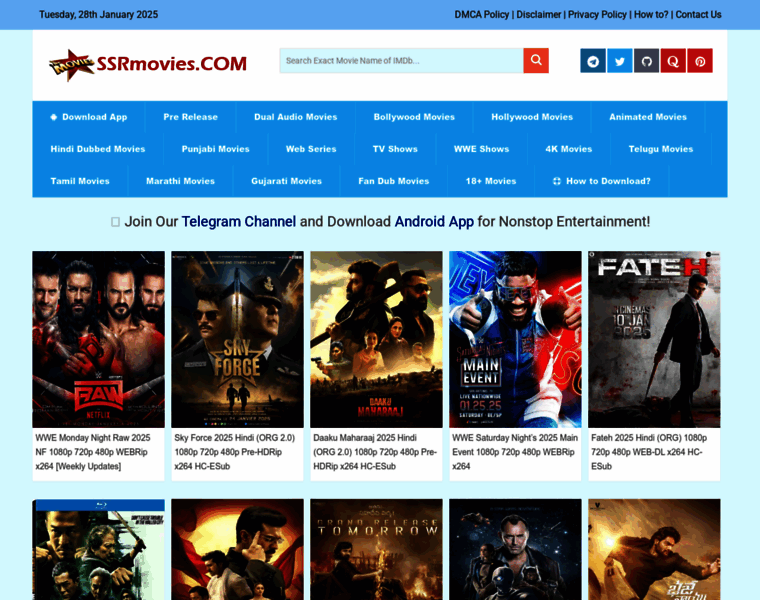This screenshot has height=600, width=760.
Task: Click Fateh 2025 Hindi title text
Action: 649,452
